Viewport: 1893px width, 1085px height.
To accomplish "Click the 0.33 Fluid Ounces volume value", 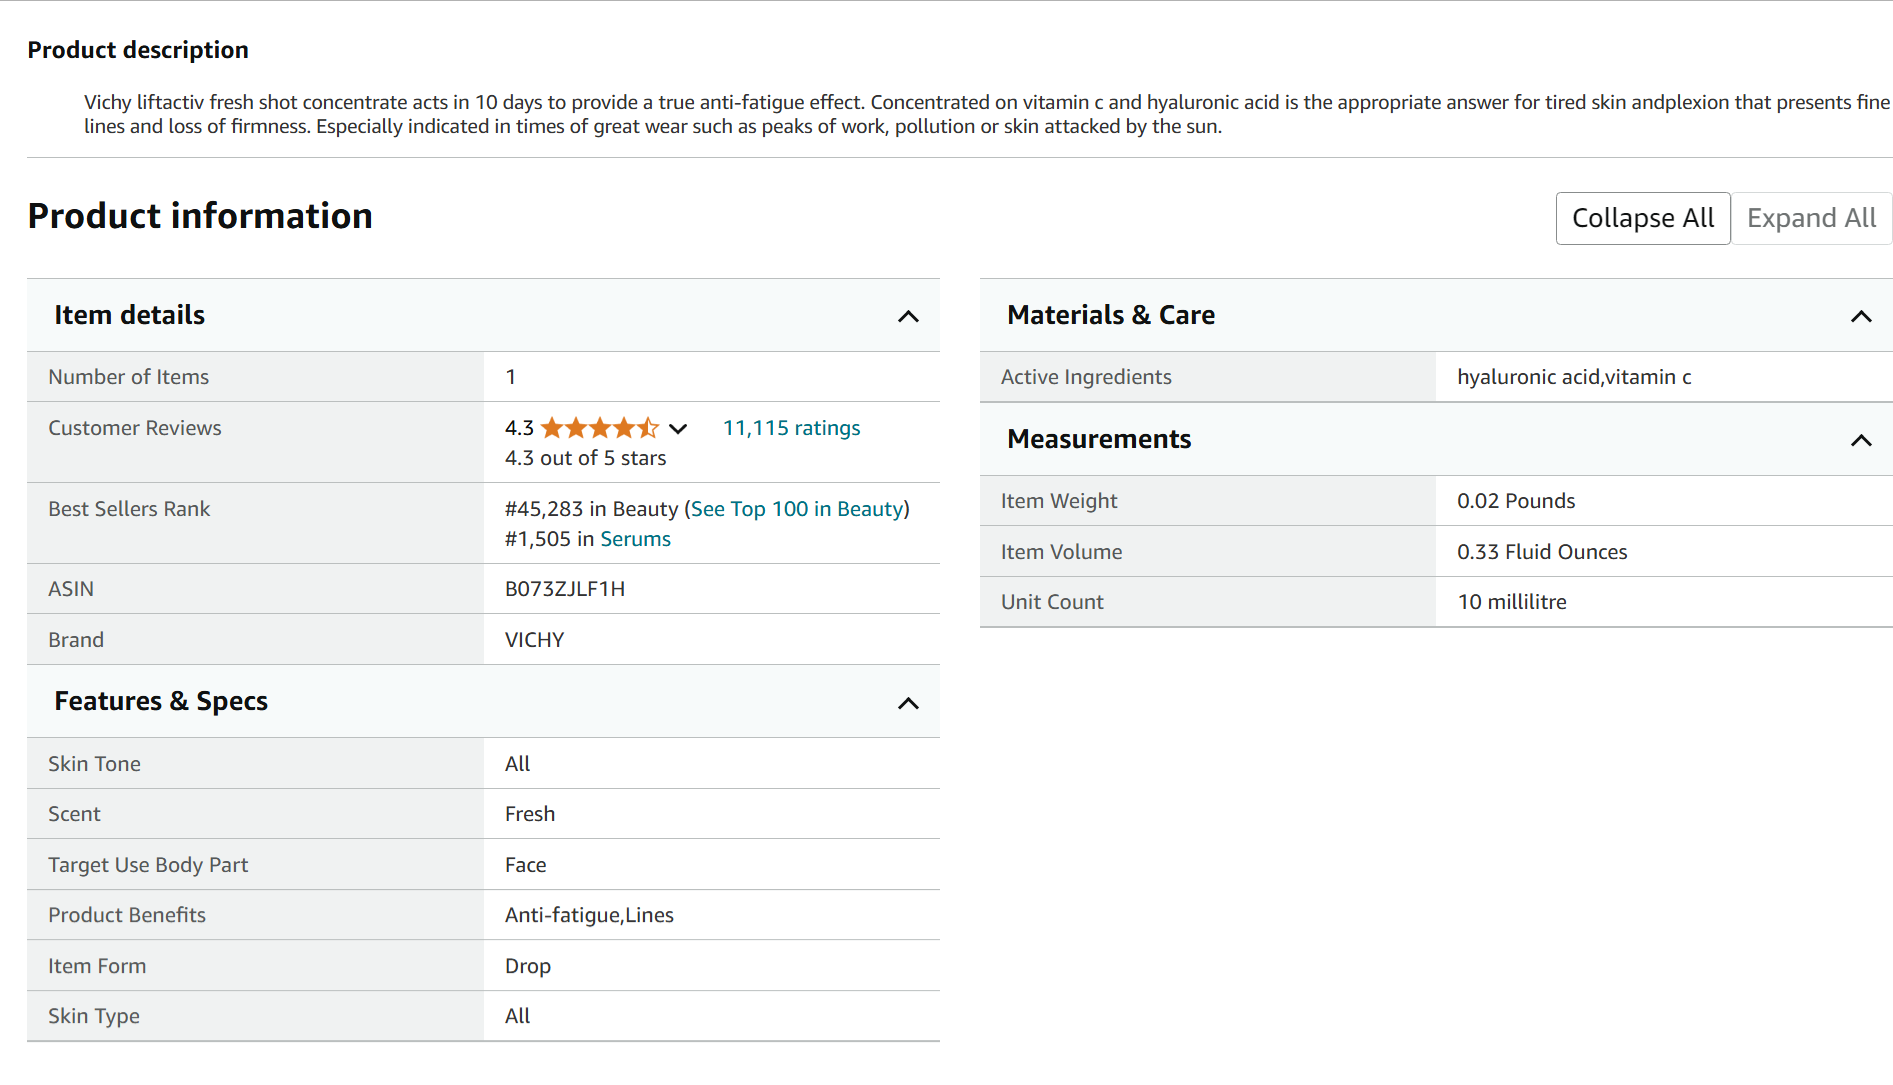I will point(1541,552).
